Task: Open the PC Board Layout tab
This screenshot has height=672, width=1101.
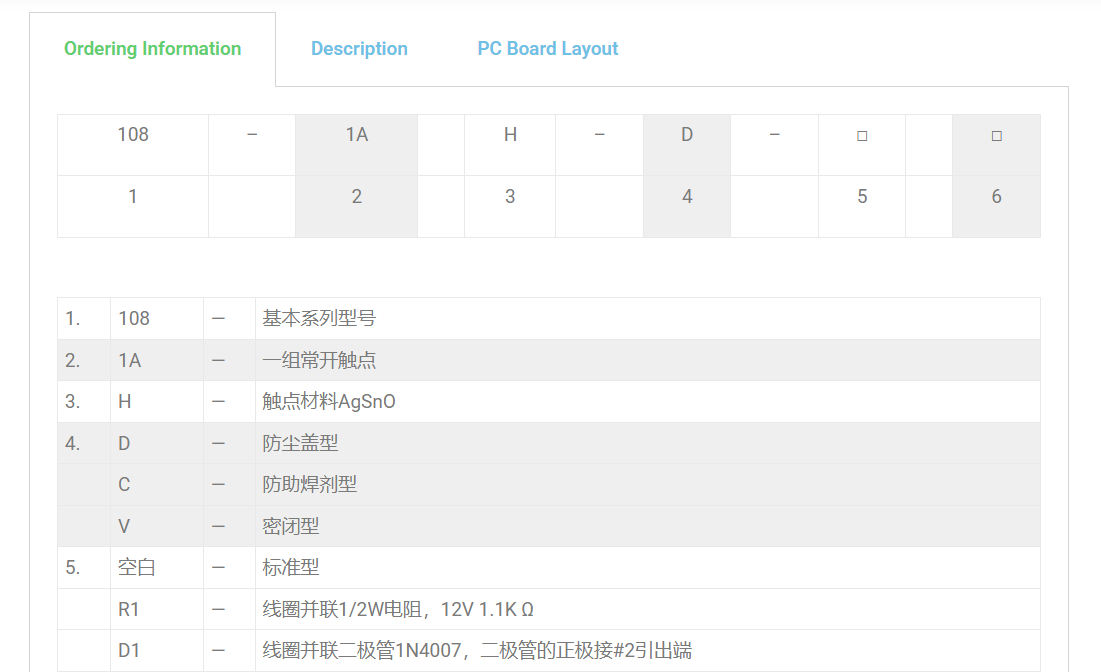Action: point(547,49)
